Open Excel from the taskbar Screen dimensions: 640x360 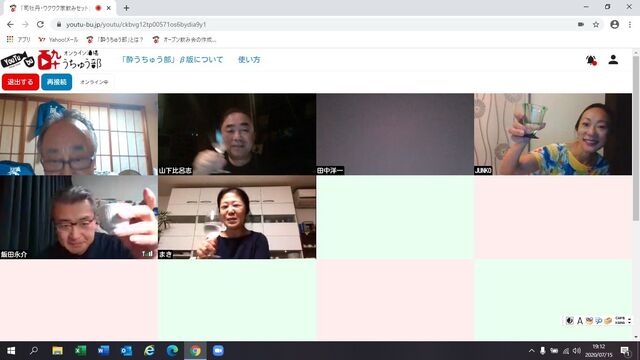point(80,351)
